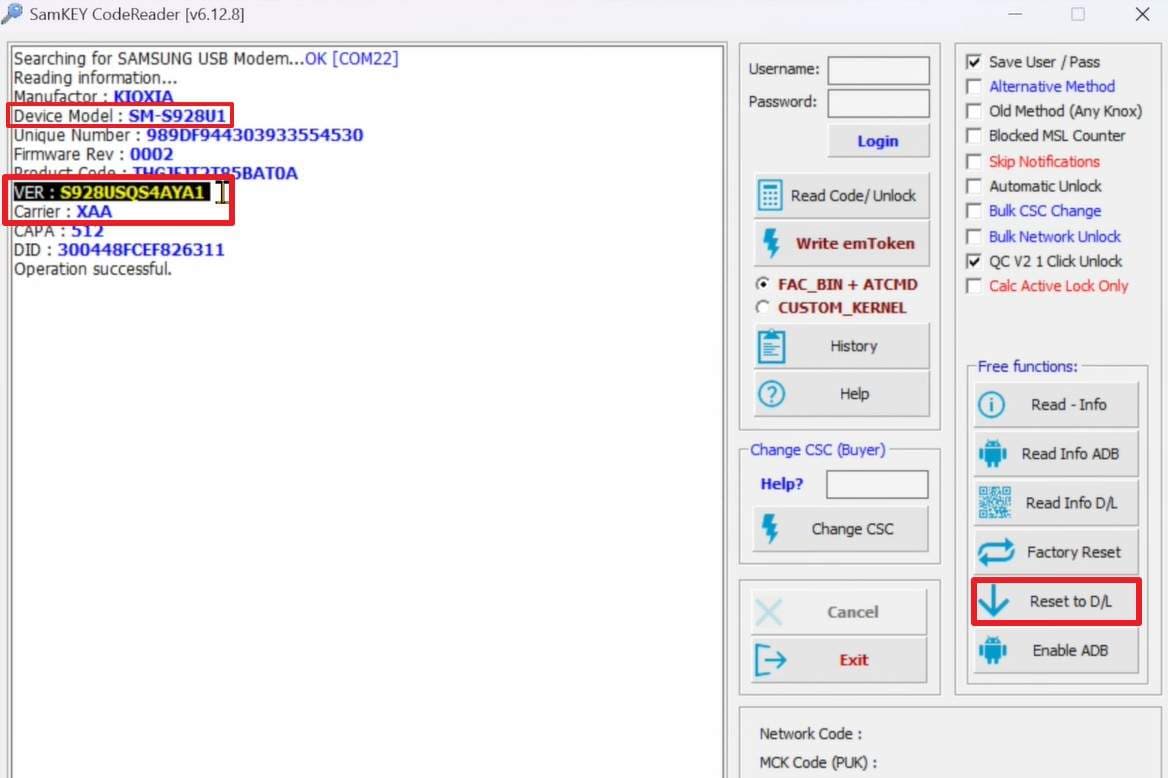The width and height of the screenshot is (1168, 778).
Task: Click the clipboard icon on History
Action: [x=771, y=347]
